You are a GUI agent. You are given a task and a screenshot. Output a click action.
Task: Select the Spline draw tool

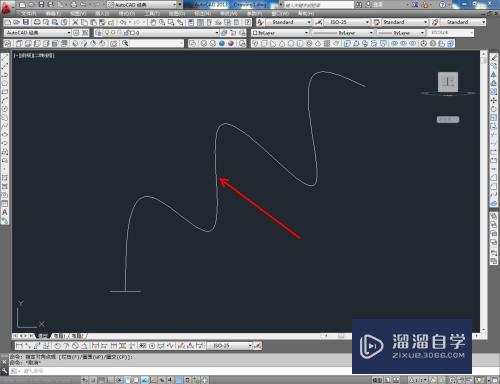[5, 126]
